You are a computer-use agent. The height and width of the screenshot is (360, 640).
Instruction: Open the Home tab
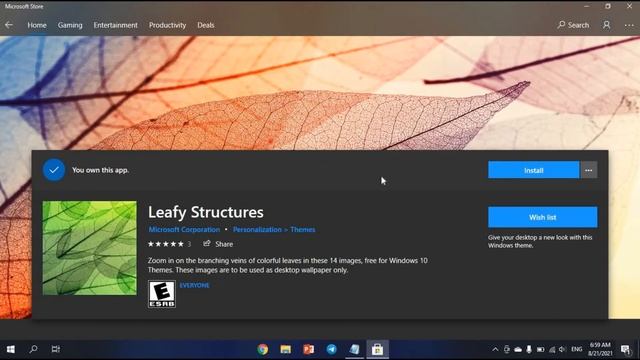pos(37,25)
